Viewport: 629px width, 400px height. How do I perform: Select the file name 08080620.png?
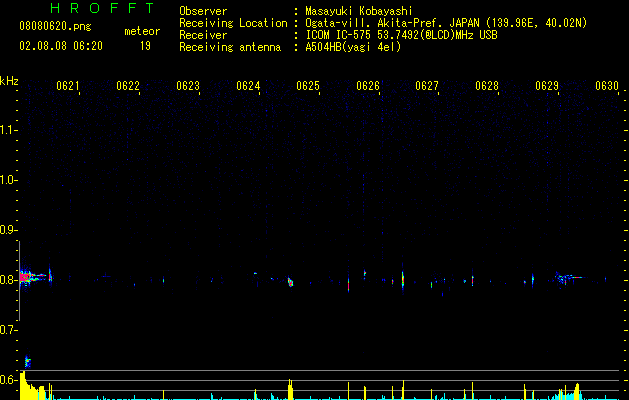click(55, 27)
